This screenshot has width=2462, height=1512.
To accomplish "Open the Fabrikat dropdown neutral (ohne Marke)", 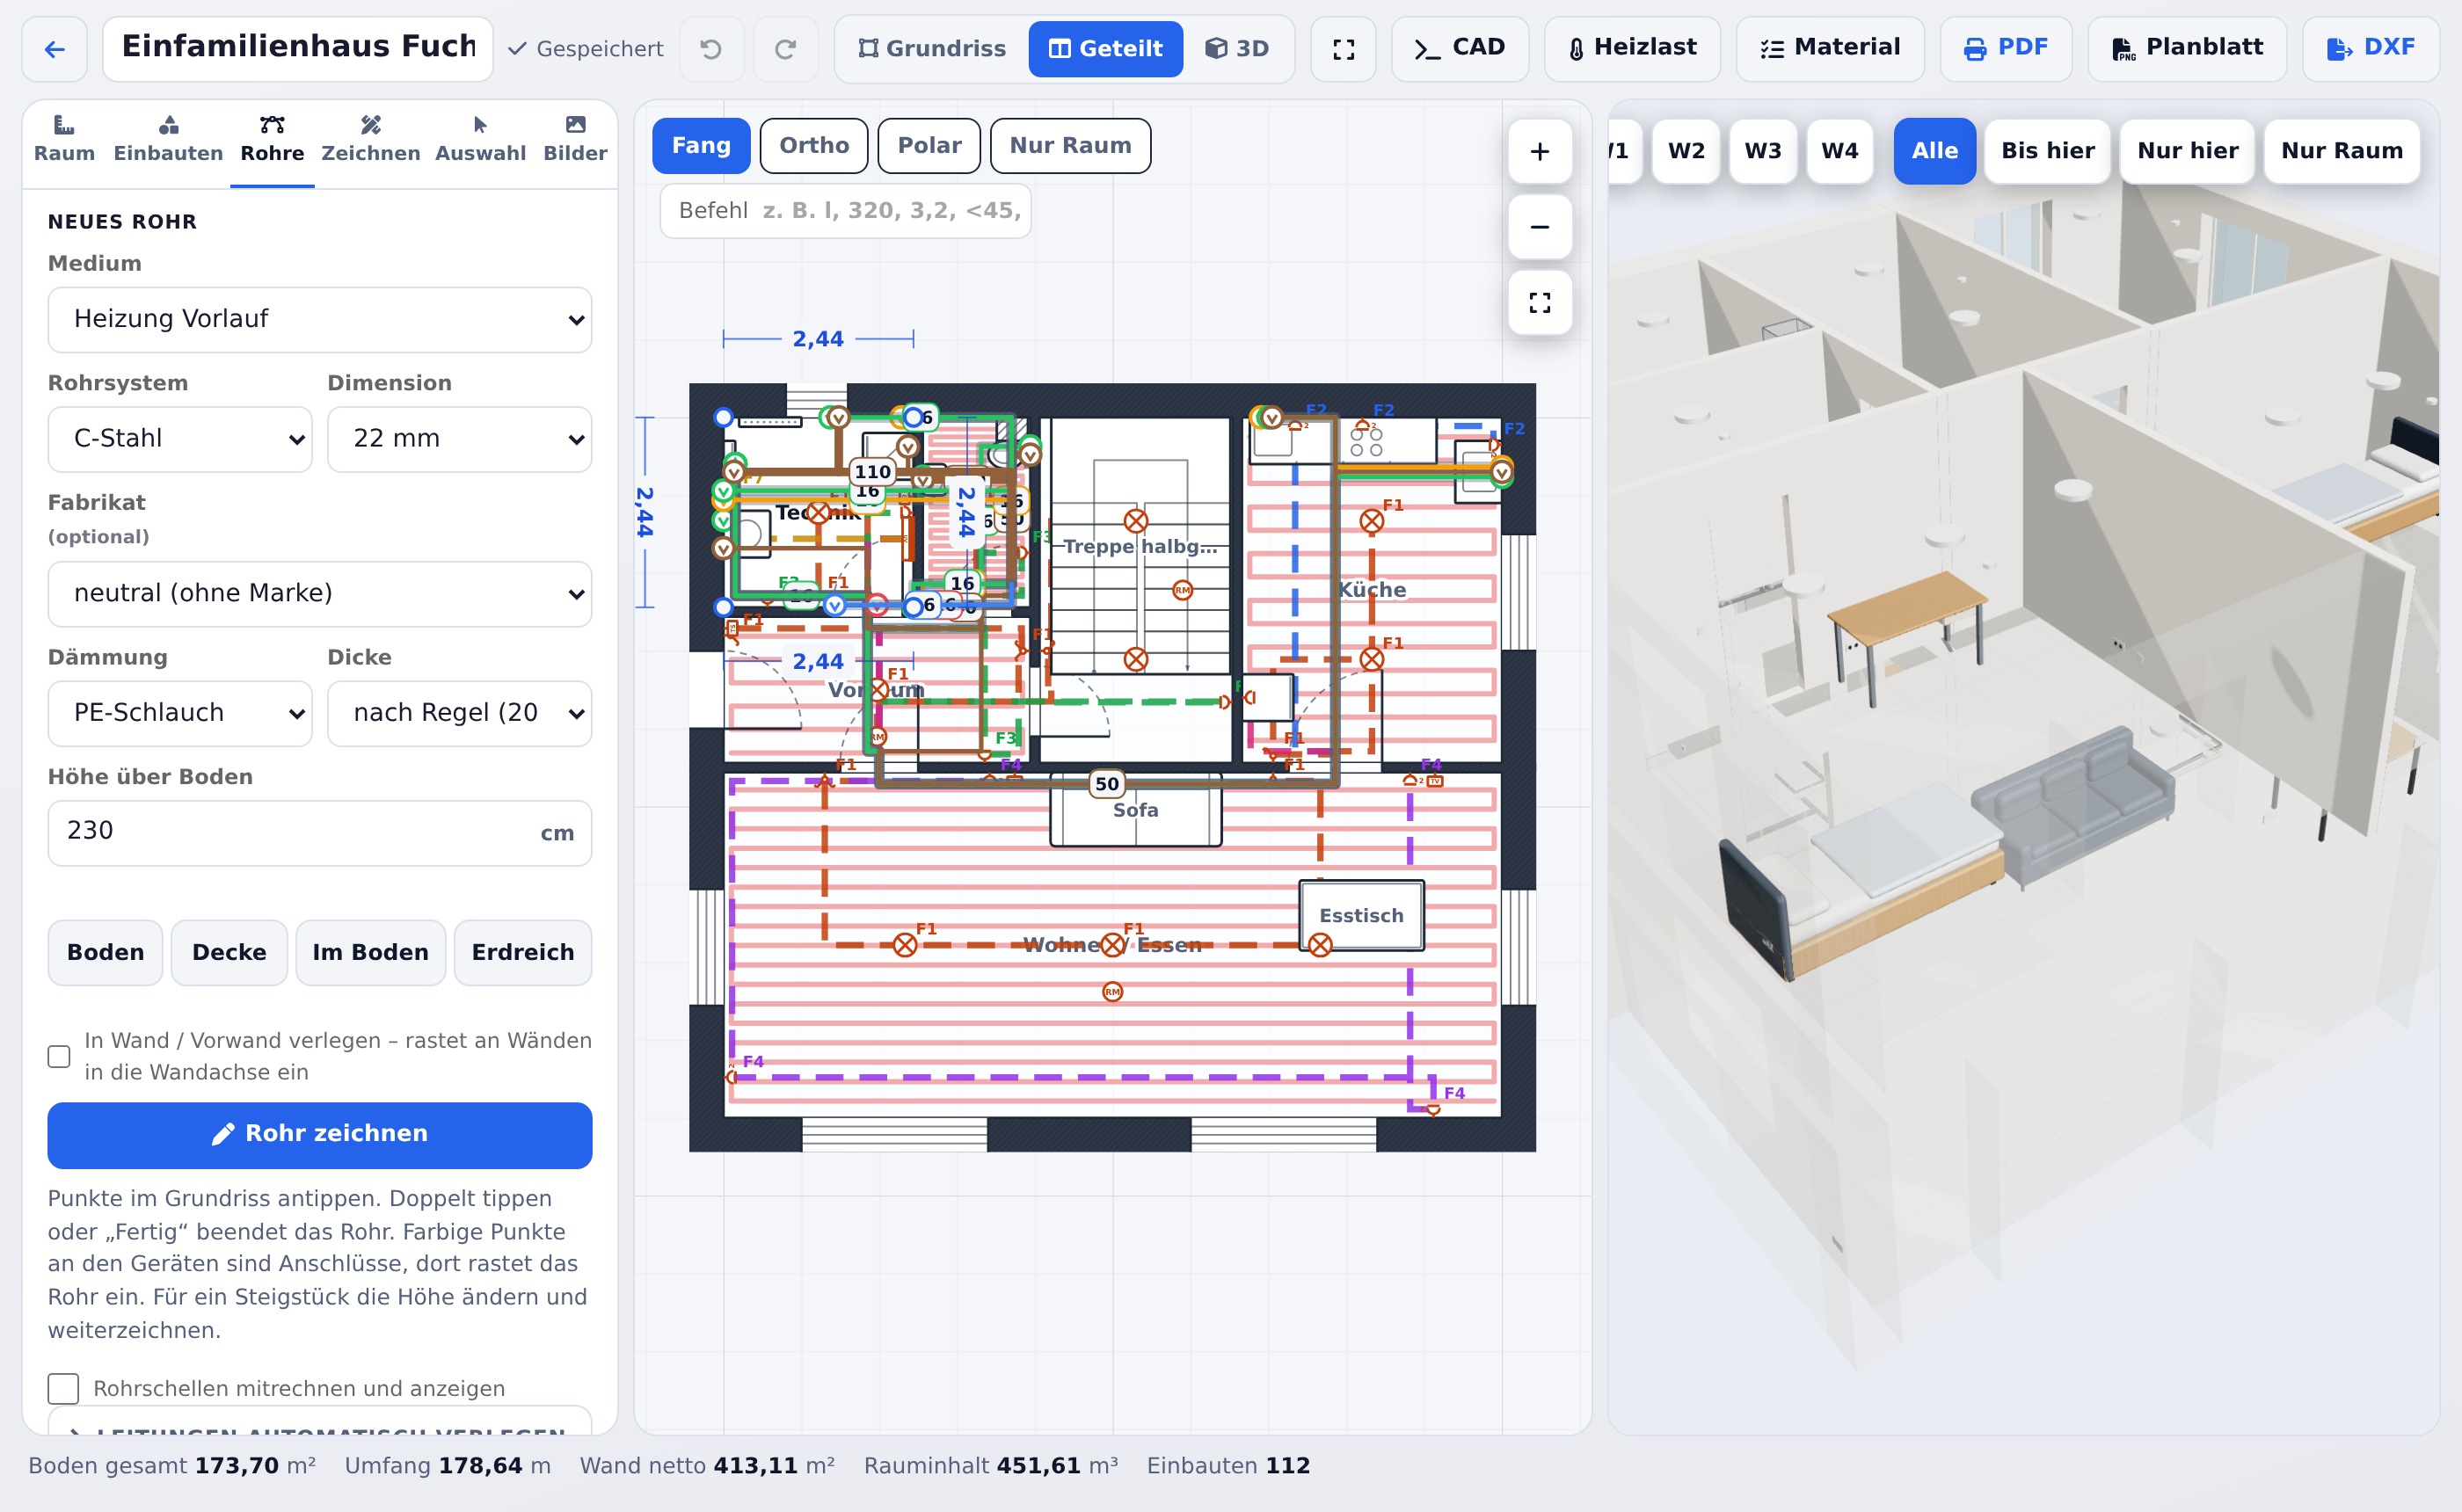I will (x=320, y=594).
